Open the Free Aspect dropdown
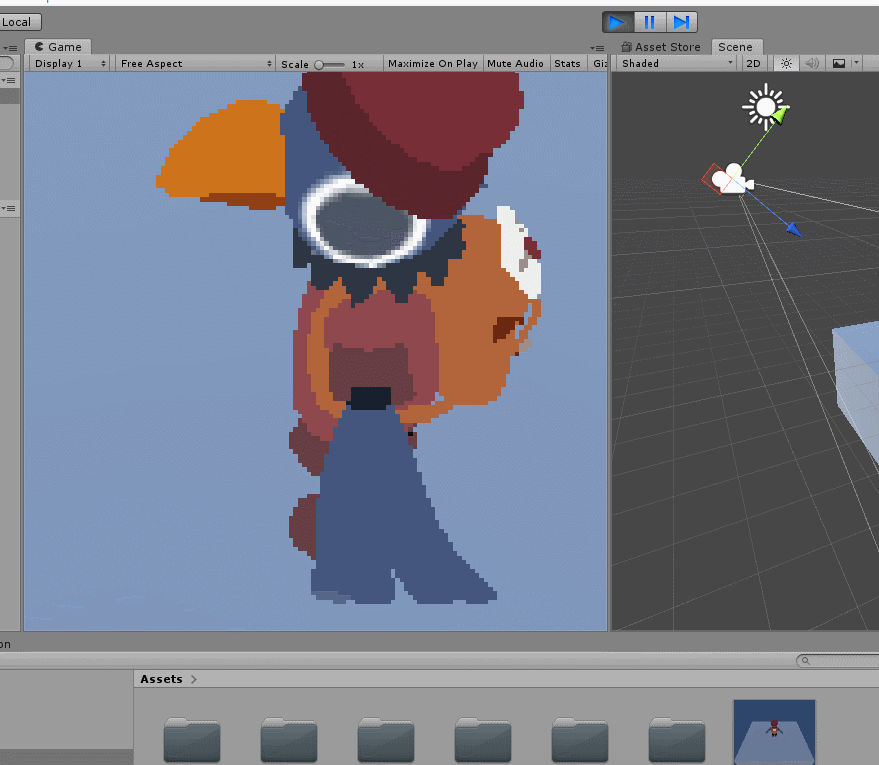Screen dimensions: 879x765 [x=196, y=63]
